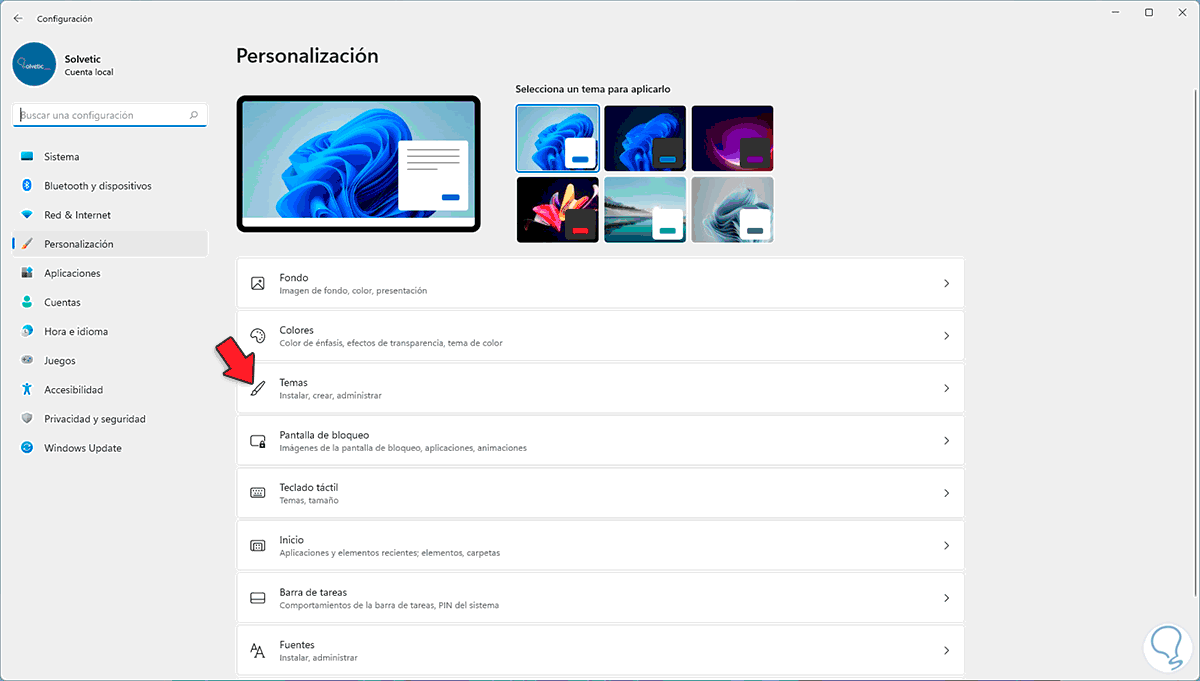Viewport: 1200px width, 681px height.
Task: Click the Hora e idioma globe icon
Action: (27, 331)
